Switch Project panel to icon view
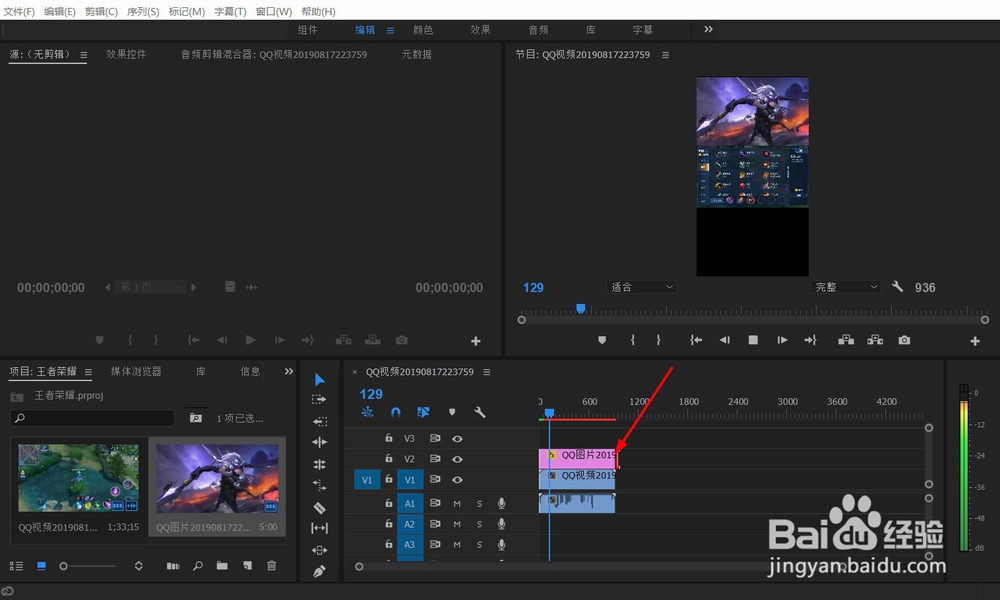Image resolution: width=1000 pixels, height=600 pixels. (x=41, y=566)
